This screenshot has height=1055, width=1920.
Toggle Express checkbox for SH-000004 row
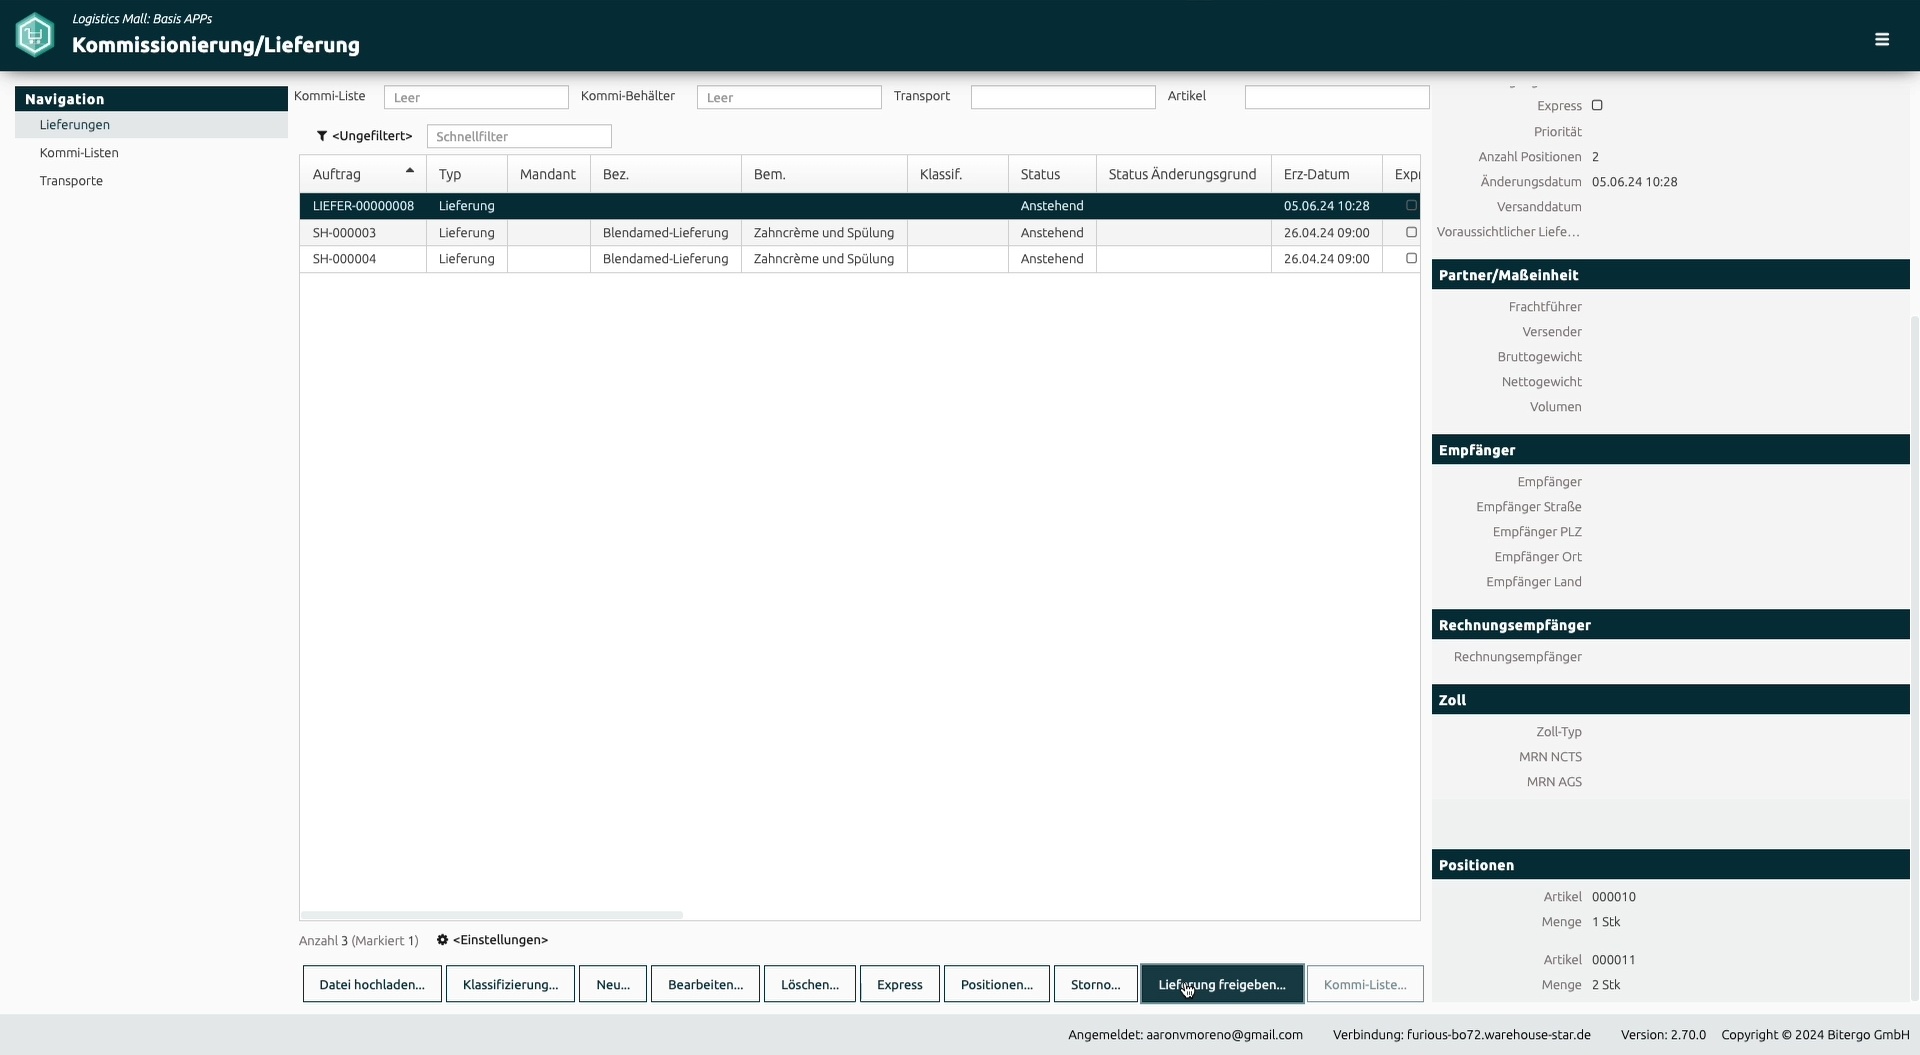click(1411, 258)
